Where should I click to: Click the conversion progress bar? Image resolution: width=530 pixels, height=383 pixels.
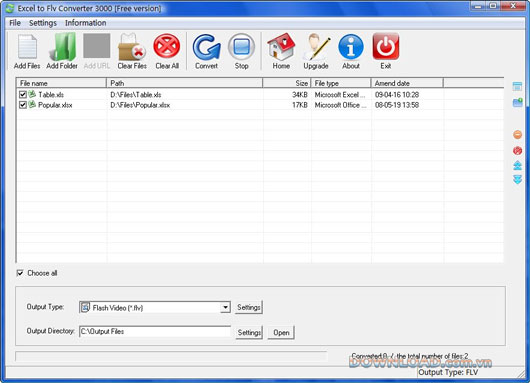[x=171, y=356]
